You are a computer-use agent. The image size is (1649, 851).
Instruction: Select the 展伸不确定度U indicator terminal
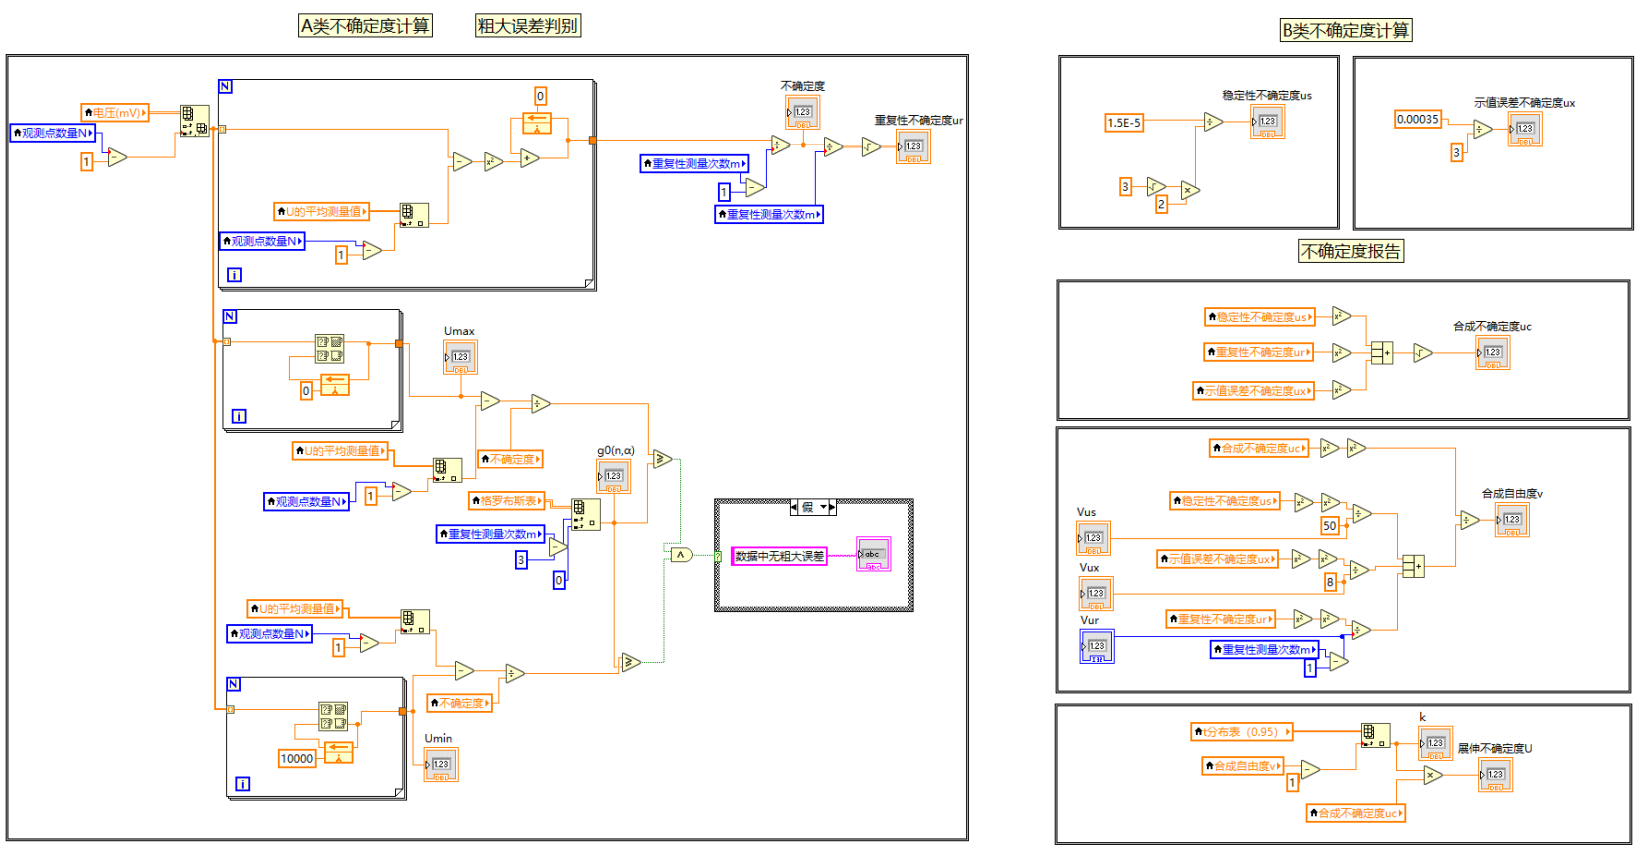(1495, 775)
